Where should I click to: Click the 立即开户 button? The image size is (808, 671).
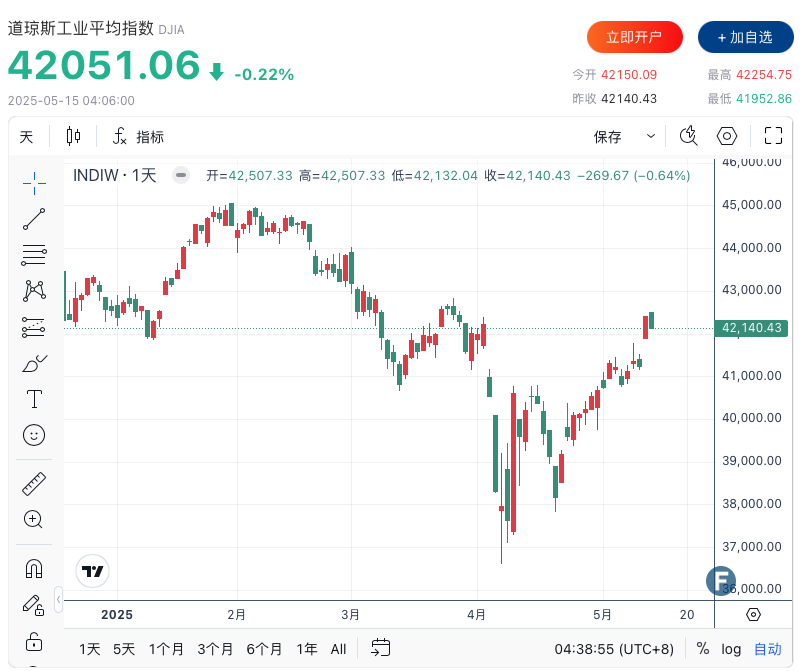(x=634, y=37)
